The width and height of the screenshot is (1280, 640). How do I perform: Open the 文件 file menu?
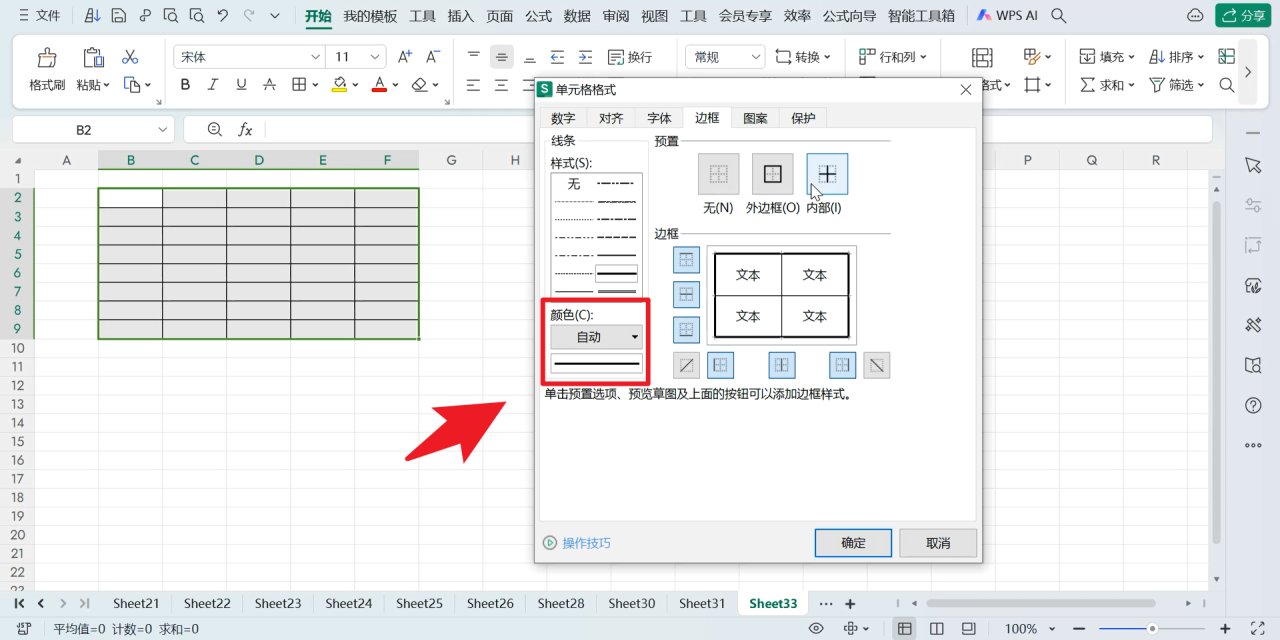click(39, 16)
